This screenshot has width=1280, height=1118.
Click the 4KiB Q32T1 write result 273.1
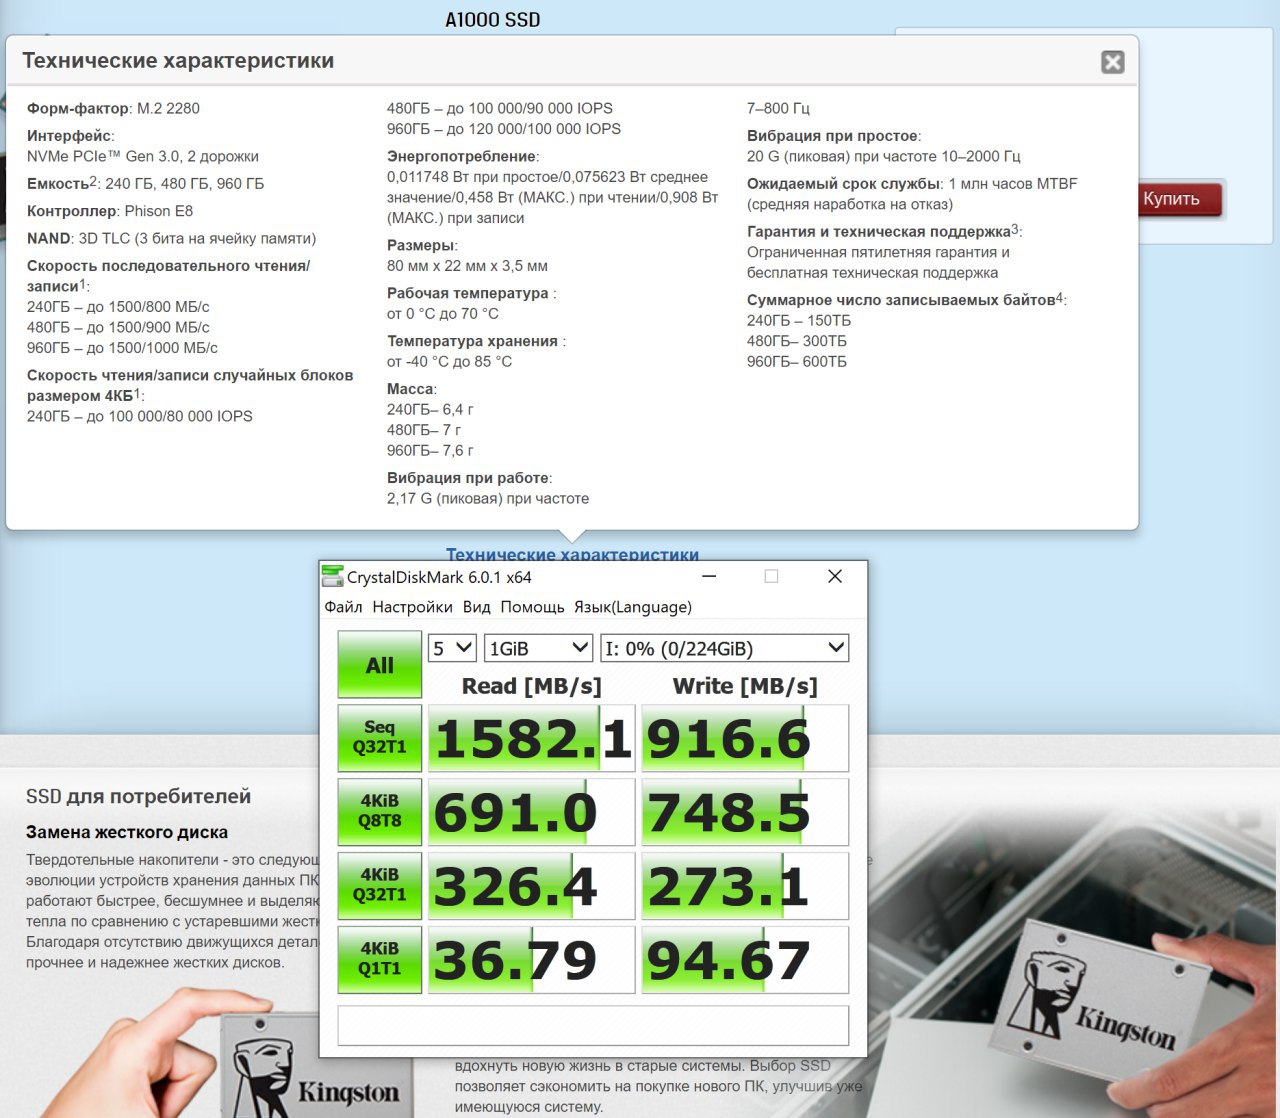point(745,885)
